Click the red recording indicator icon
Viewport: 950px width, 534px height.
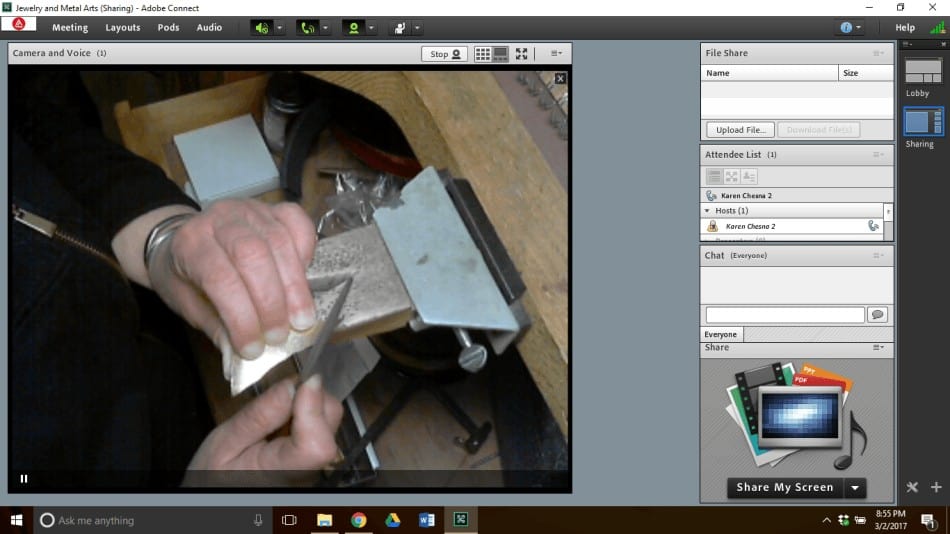tap(19, 24)
